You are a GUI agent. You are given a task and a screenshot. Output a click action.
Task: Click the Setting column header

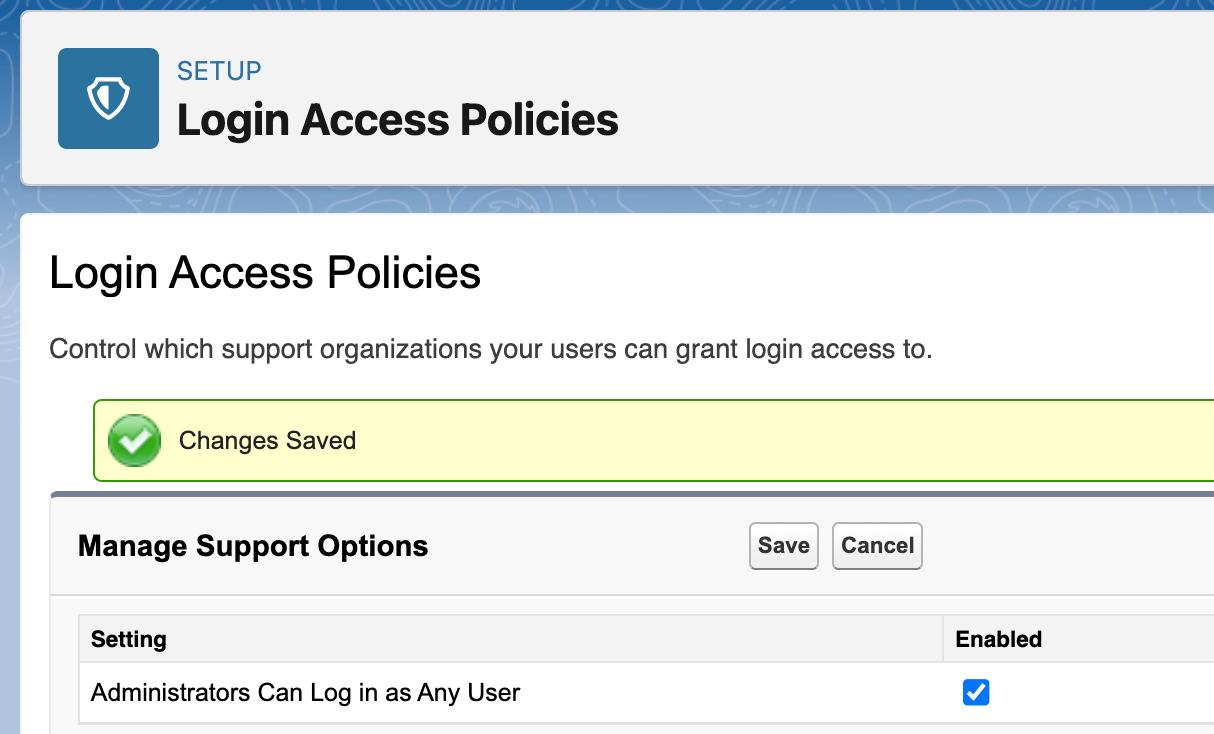[x=129, y=639]
